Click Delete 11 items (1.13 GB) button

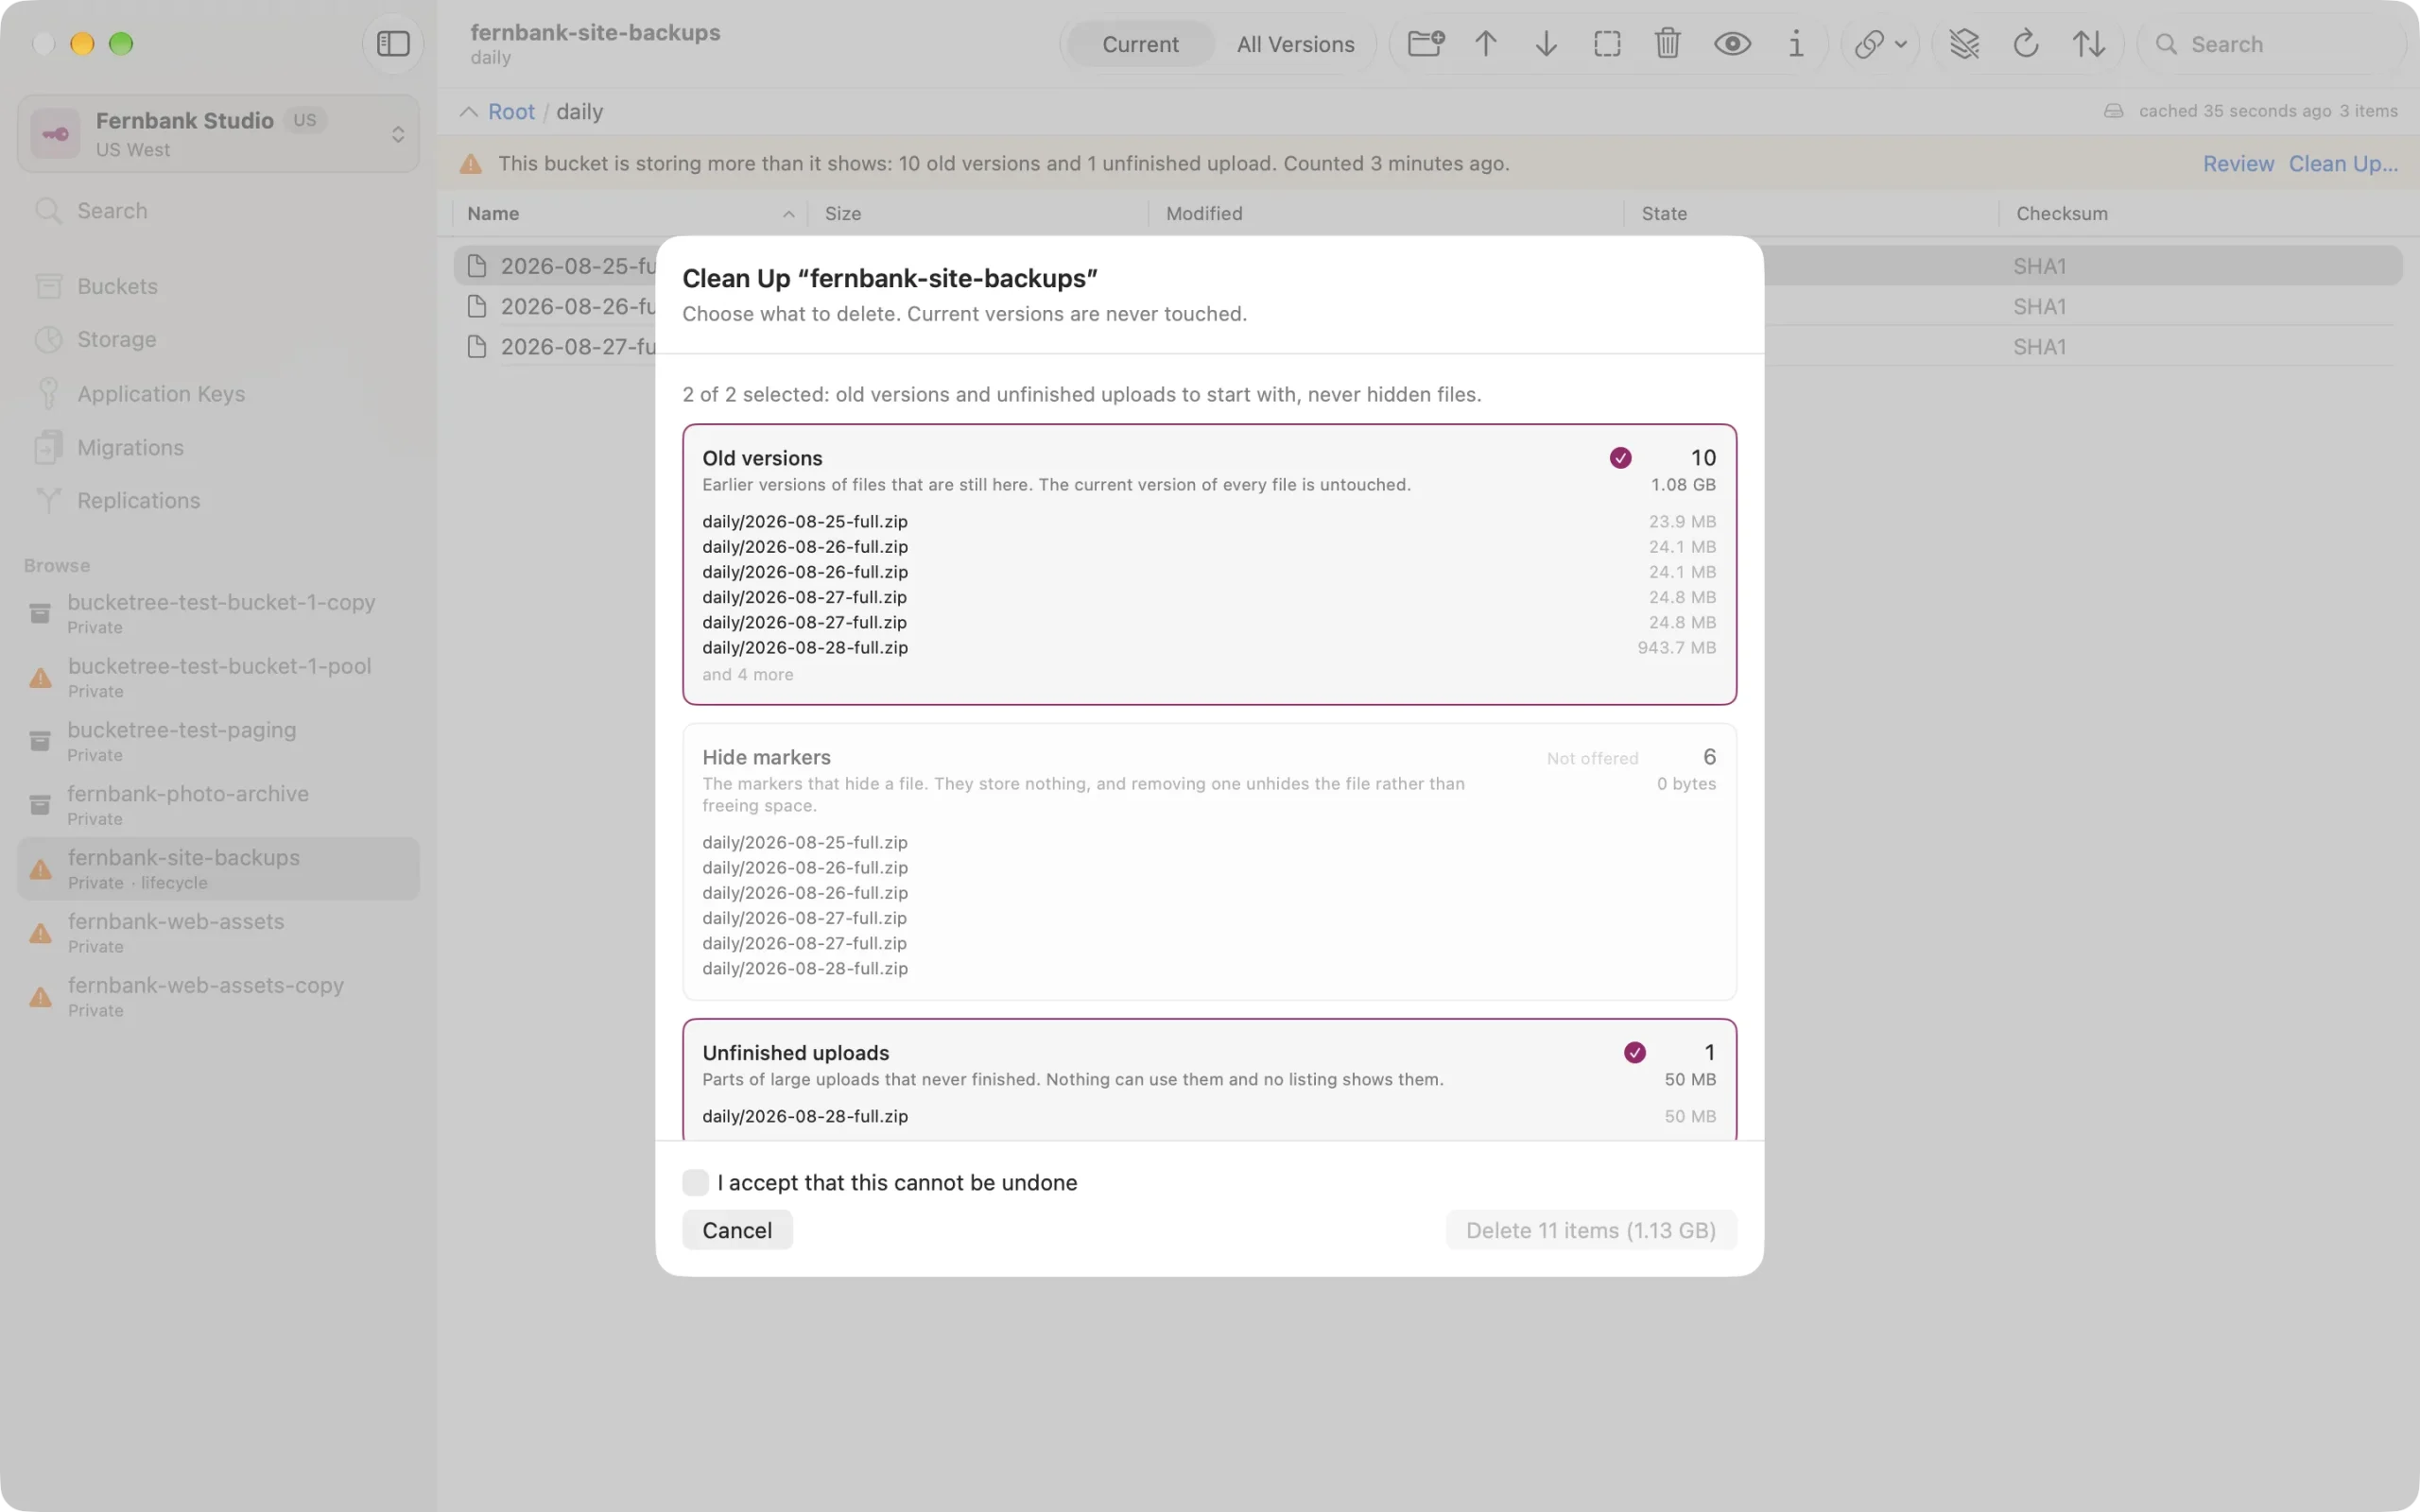pos(1591,1230)
